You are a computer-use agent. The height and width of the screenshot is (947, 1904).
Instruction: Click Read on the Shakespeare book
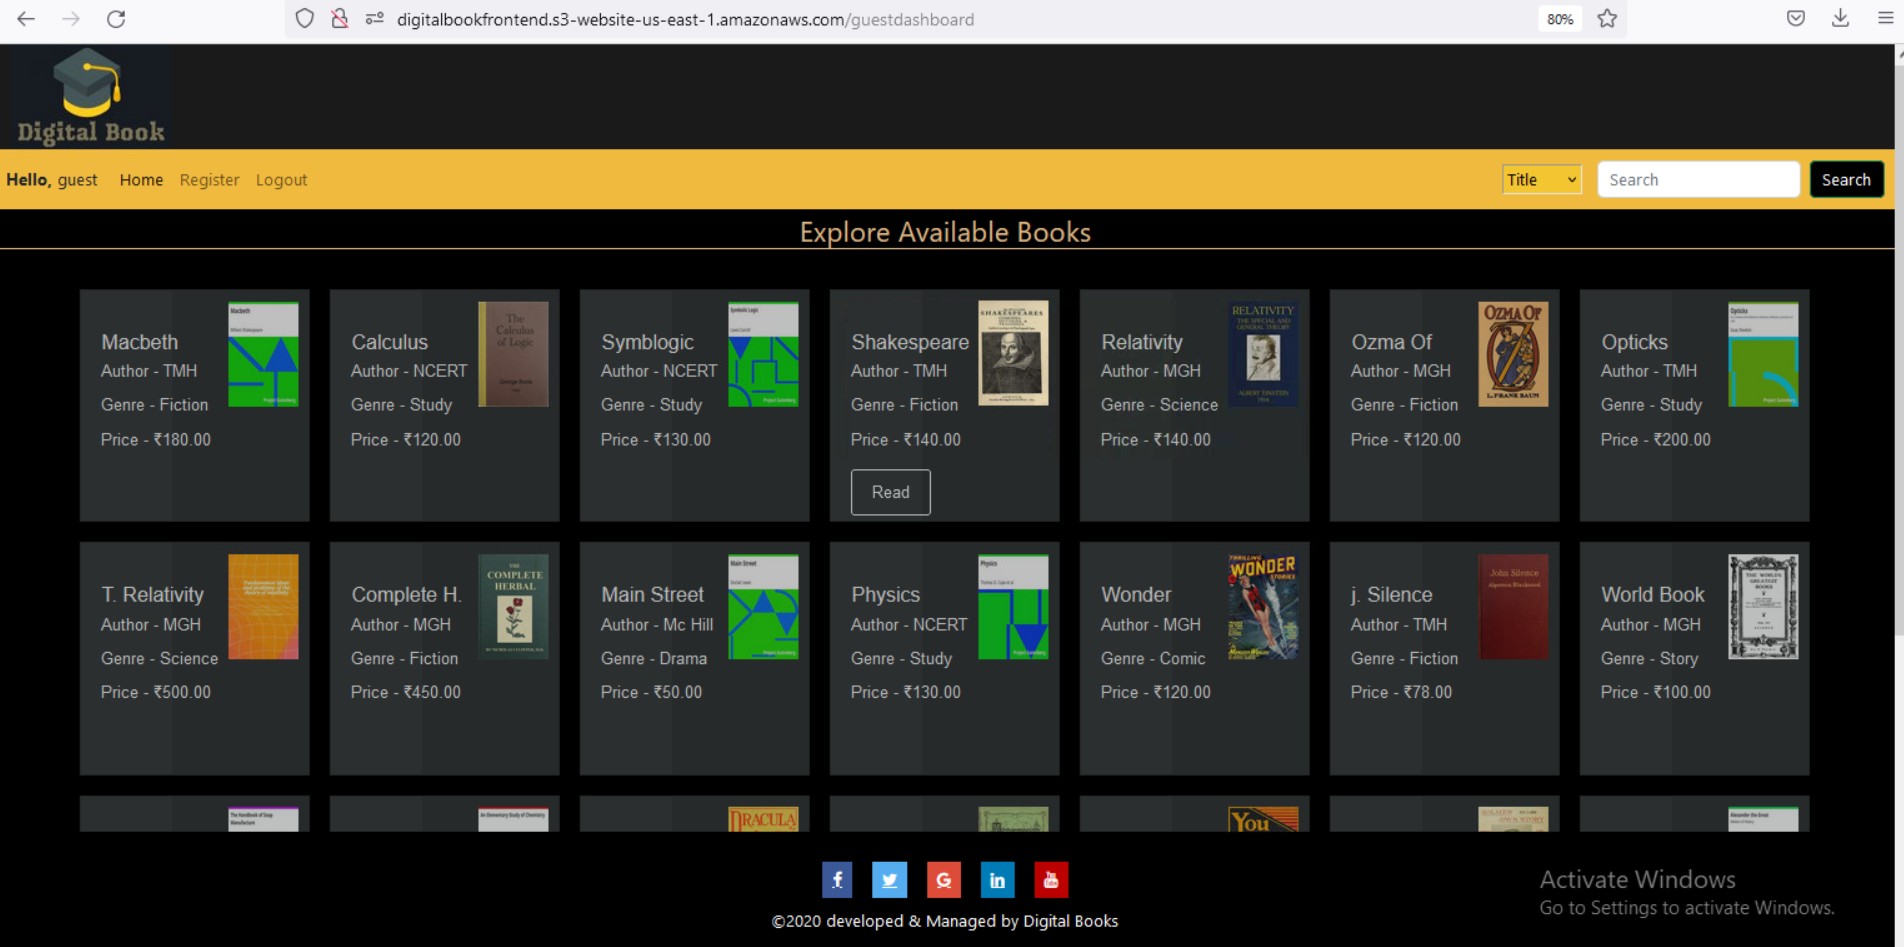pos(890,492)
